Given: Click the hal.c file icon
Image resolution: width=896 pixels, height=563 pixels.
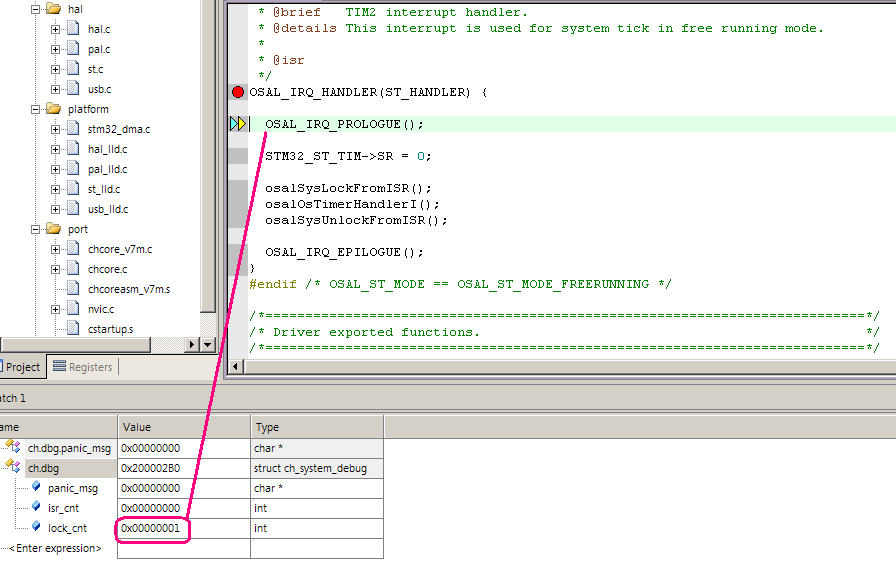Looking at the screenshot, I should tap(73, 29).
